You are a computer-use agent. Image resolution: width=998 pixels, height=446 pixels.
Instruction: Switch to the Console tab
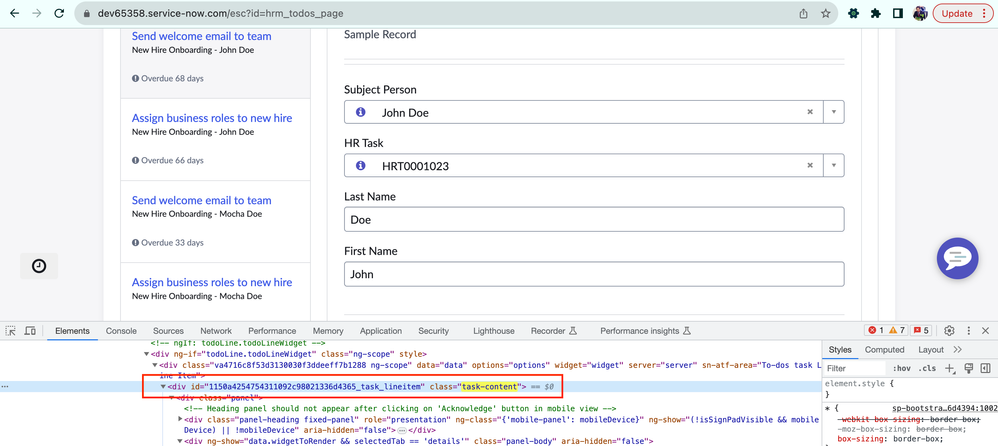click(x=121, y=331)
